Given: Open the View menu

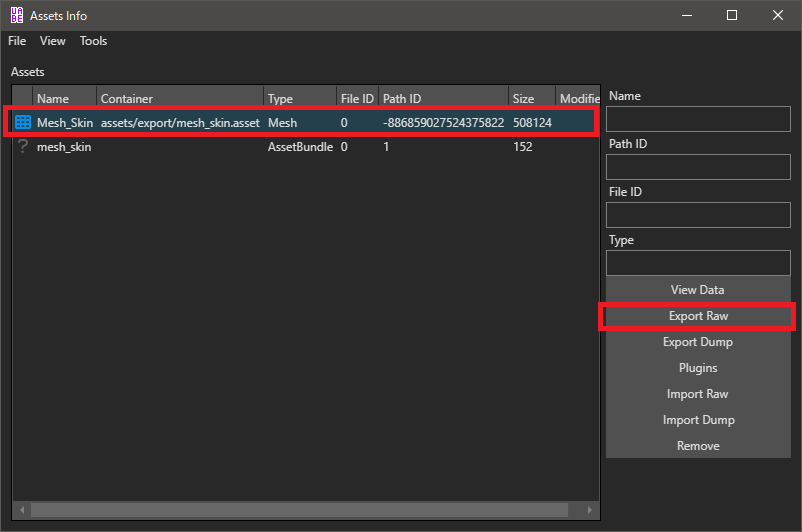Looking at the screenshot, I should point(53,41).
